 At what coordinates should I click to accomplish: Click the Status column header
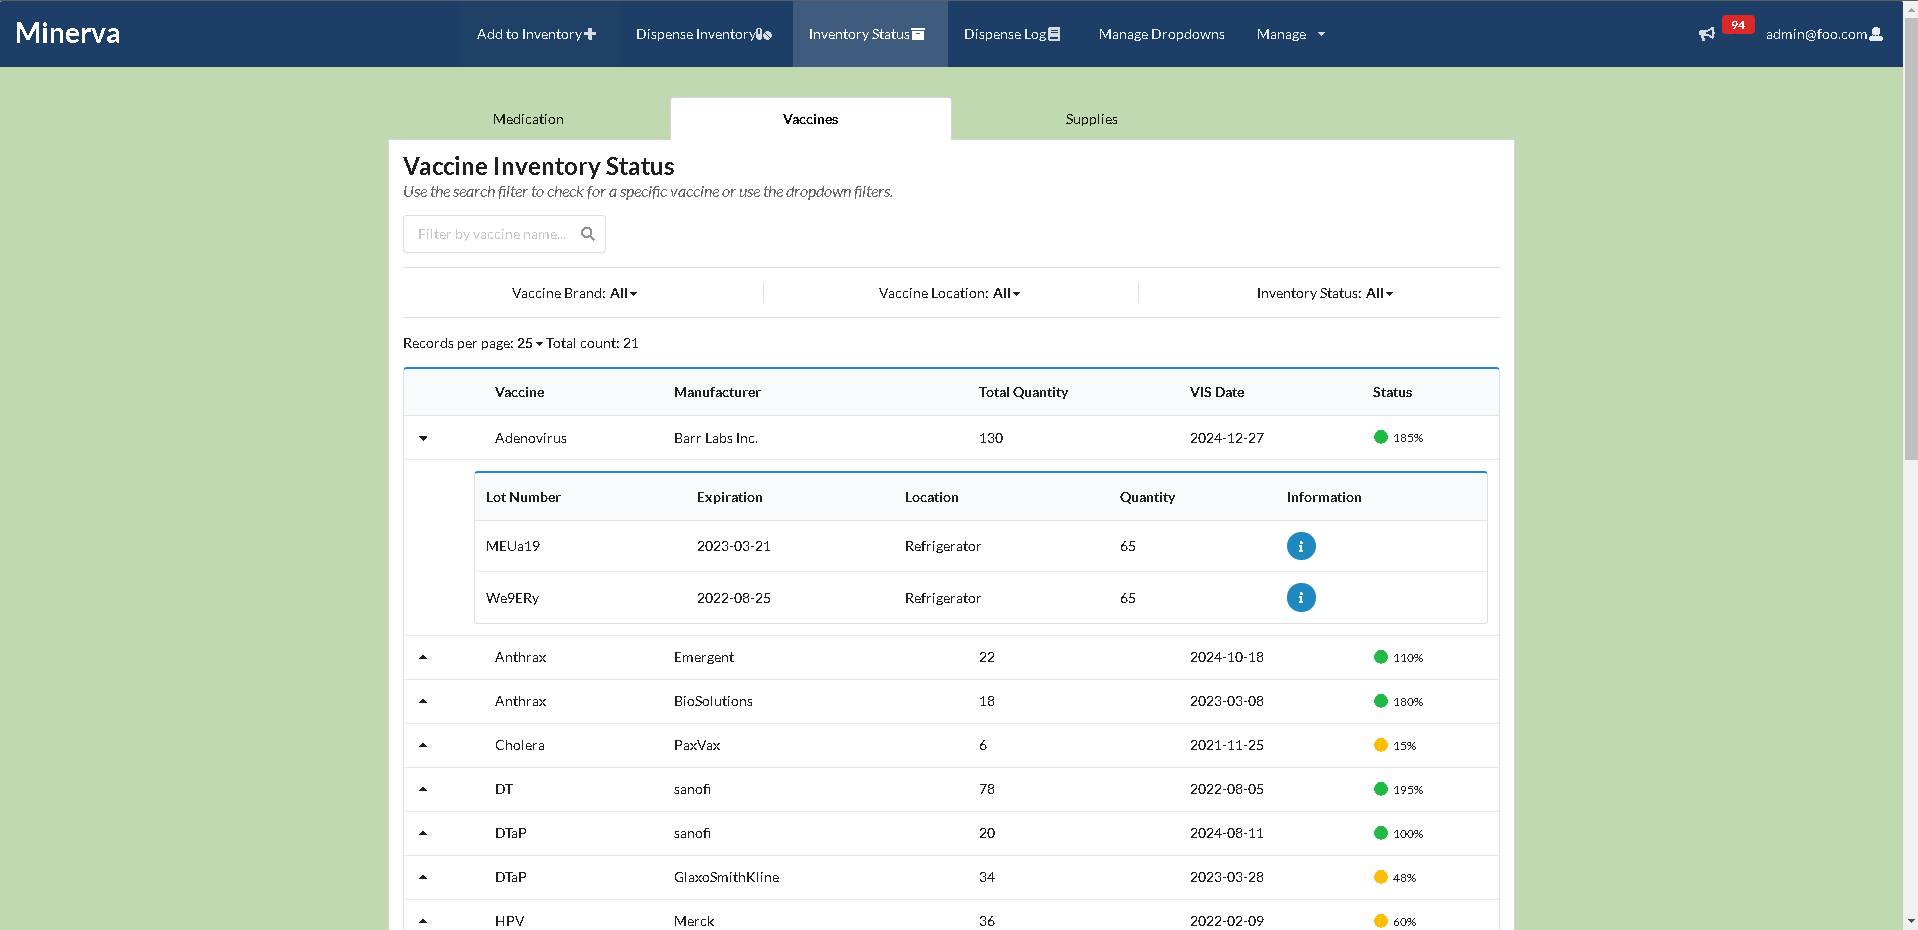point(1392,392)
